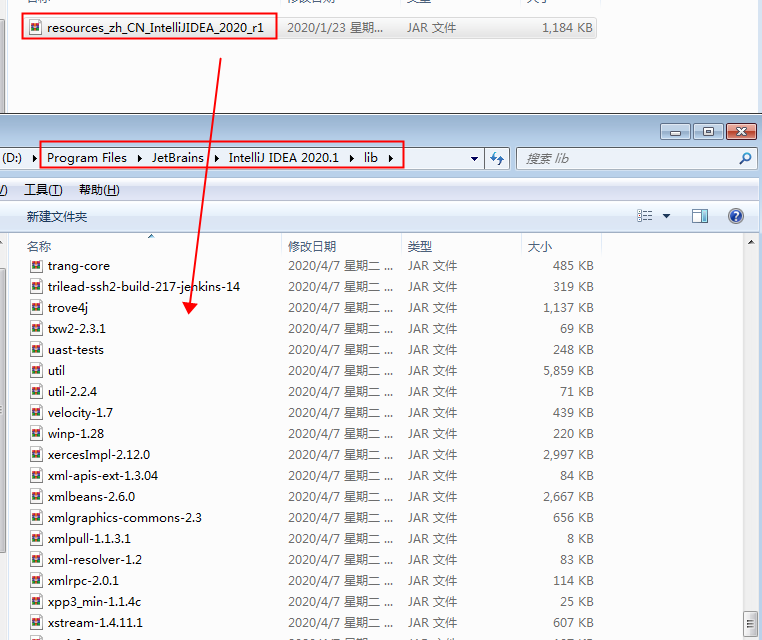Image resolution: width=762 pixels, height=640 pixels.
Task: Open the help icon in toolbar
Action: [736, 216]
